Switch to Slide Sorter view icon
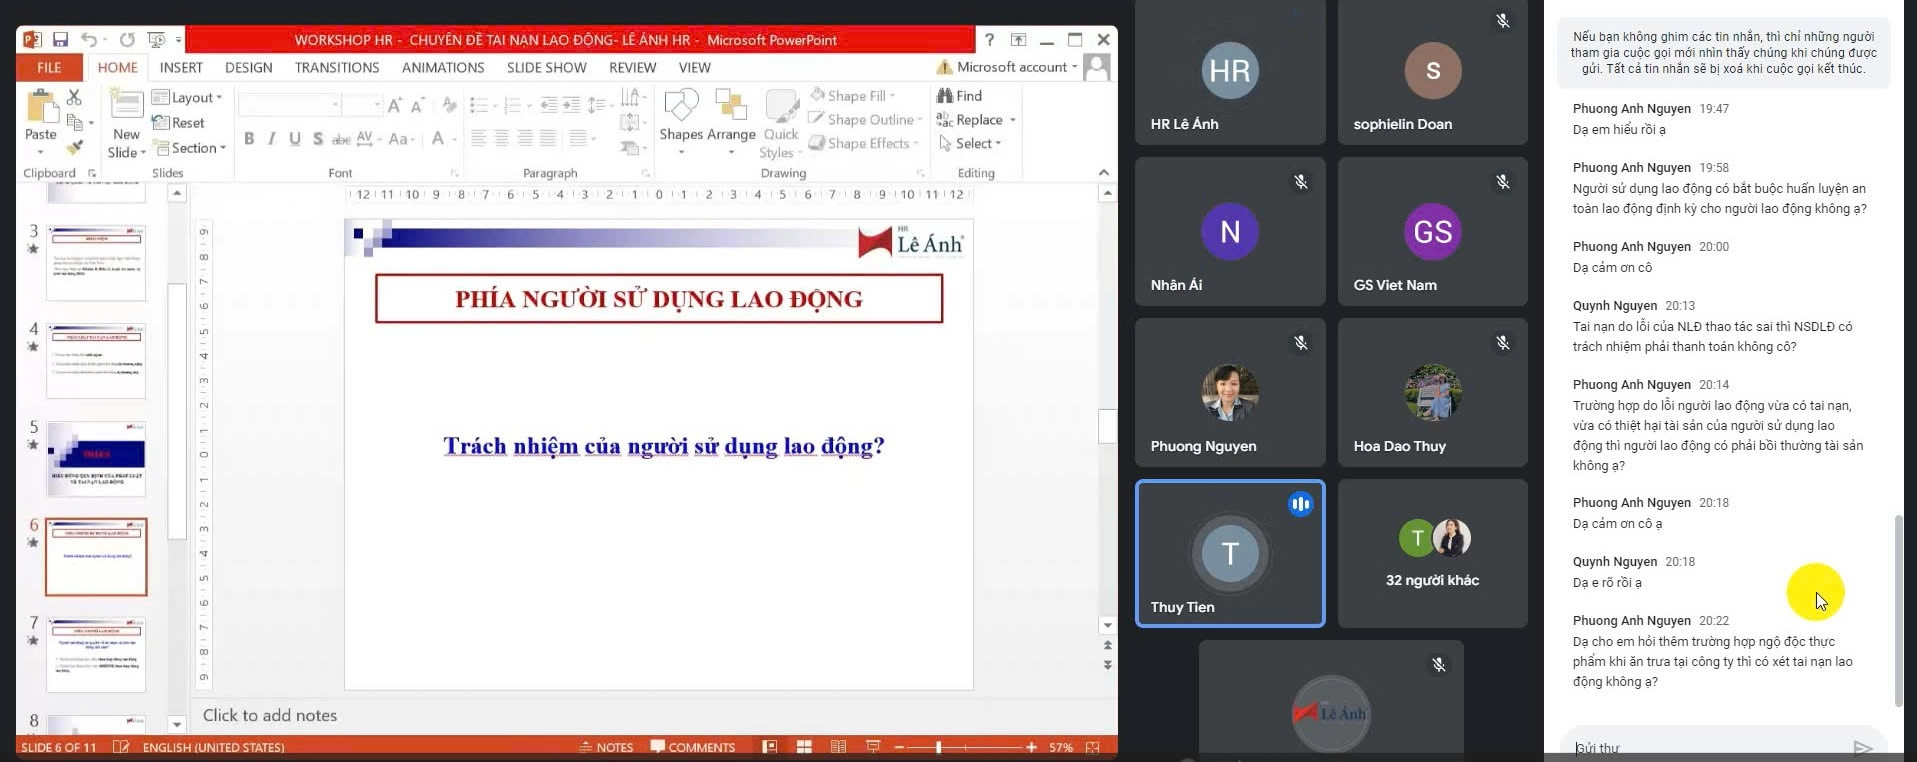 [804, 747]
